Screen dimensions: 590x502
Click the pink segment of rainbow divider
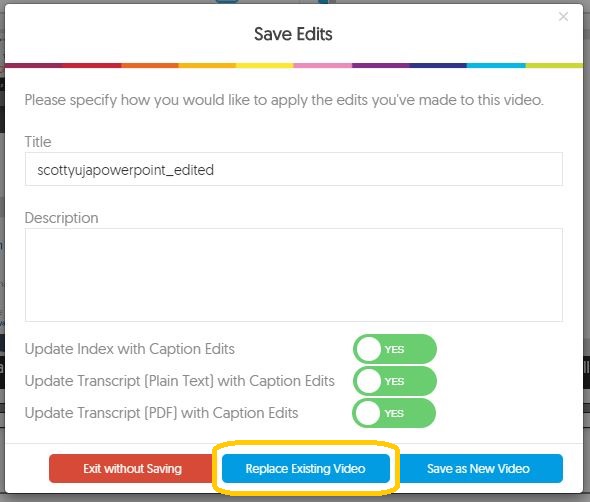(322, 65)
